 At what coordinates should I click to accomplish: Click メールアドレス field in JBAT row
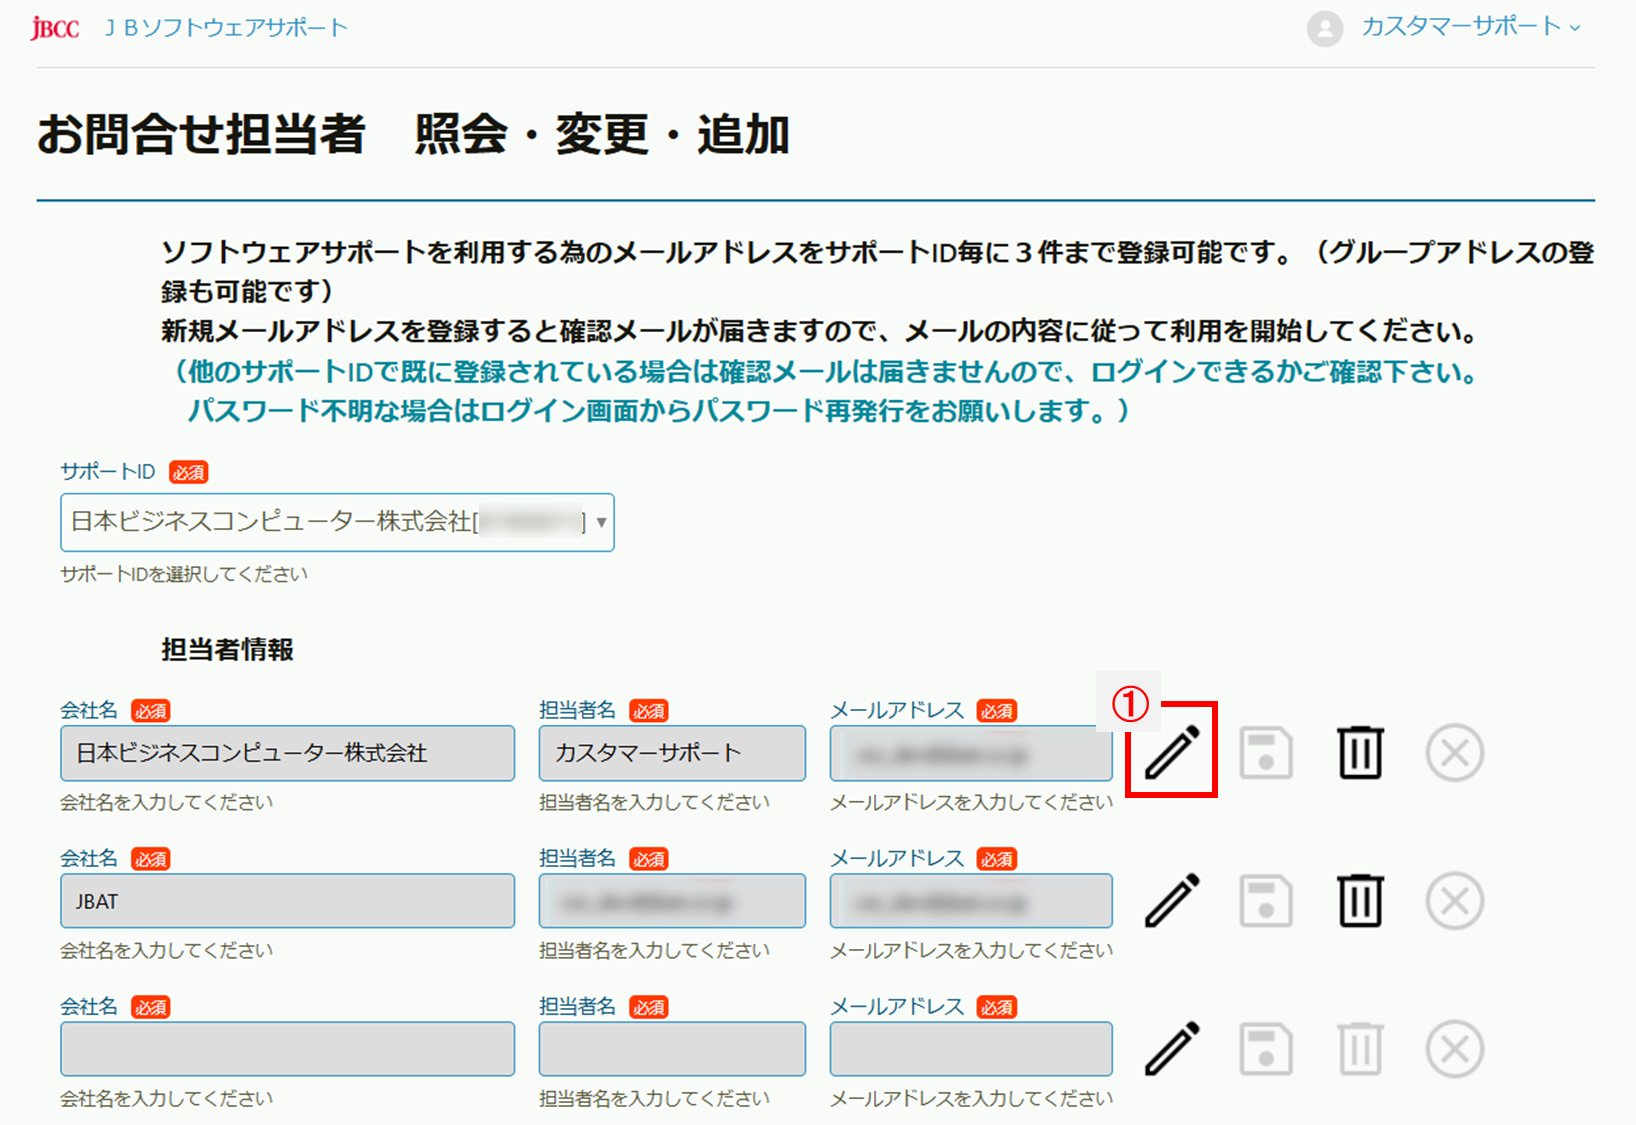971,901
